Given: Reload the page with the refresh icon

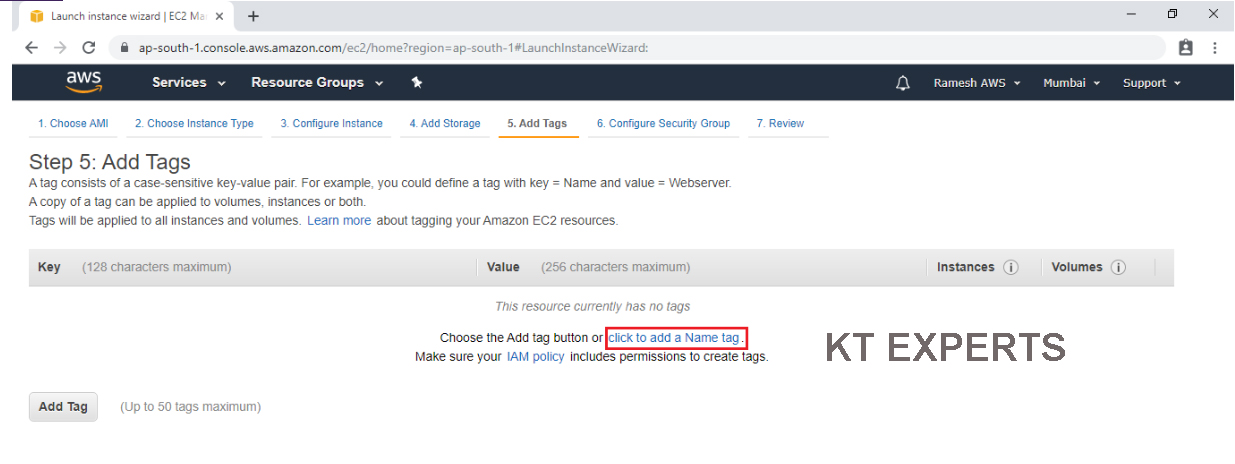Looking at the screenshot, I should (x=88, y=48).
